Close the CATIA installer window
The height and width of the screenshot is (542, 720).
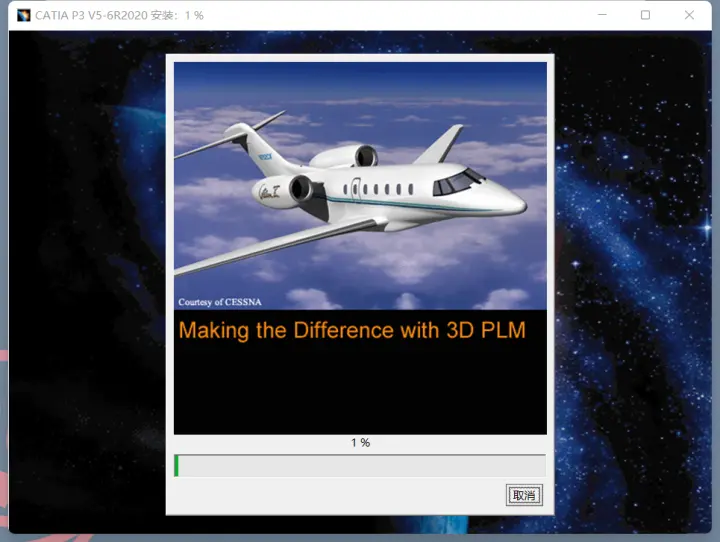[689, 15]
